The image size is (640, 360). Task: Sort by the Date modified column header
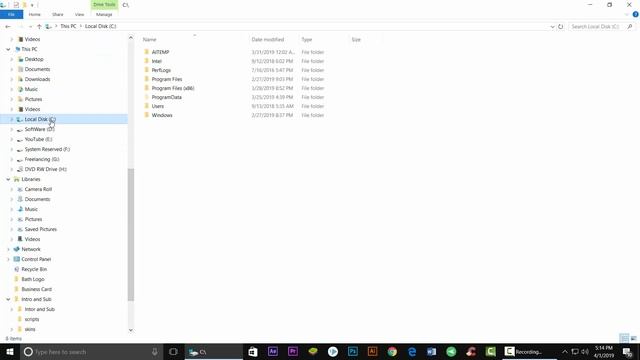point(268,40)
